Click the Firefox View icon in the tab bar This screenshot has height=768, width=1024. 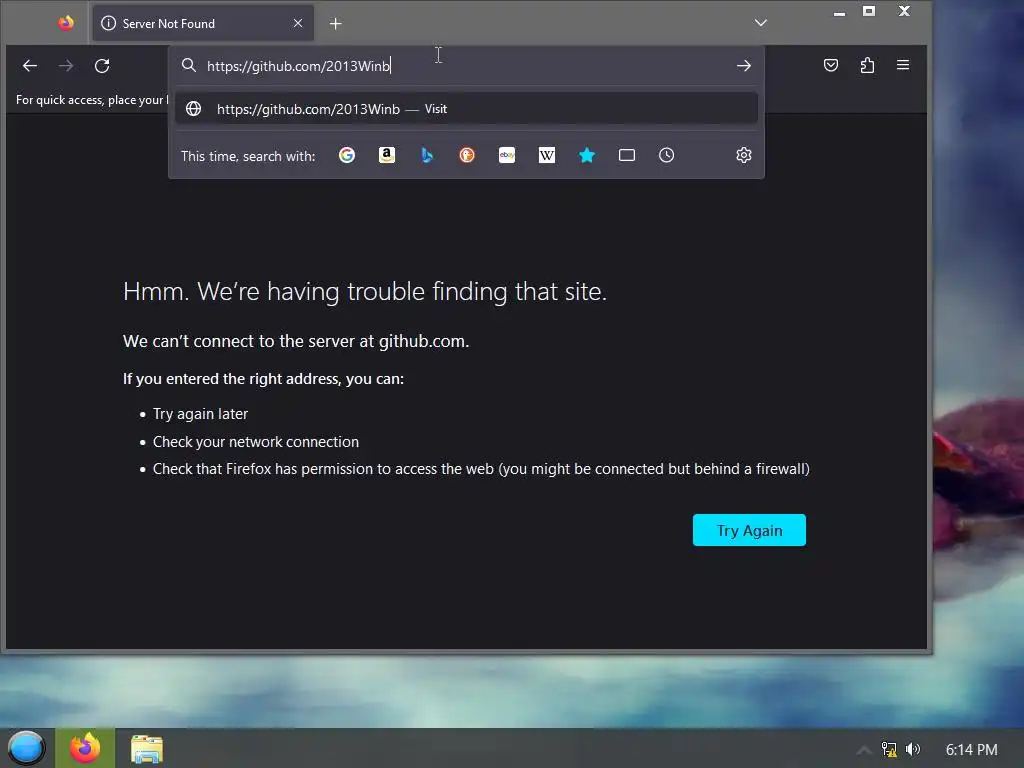[66, 24]
